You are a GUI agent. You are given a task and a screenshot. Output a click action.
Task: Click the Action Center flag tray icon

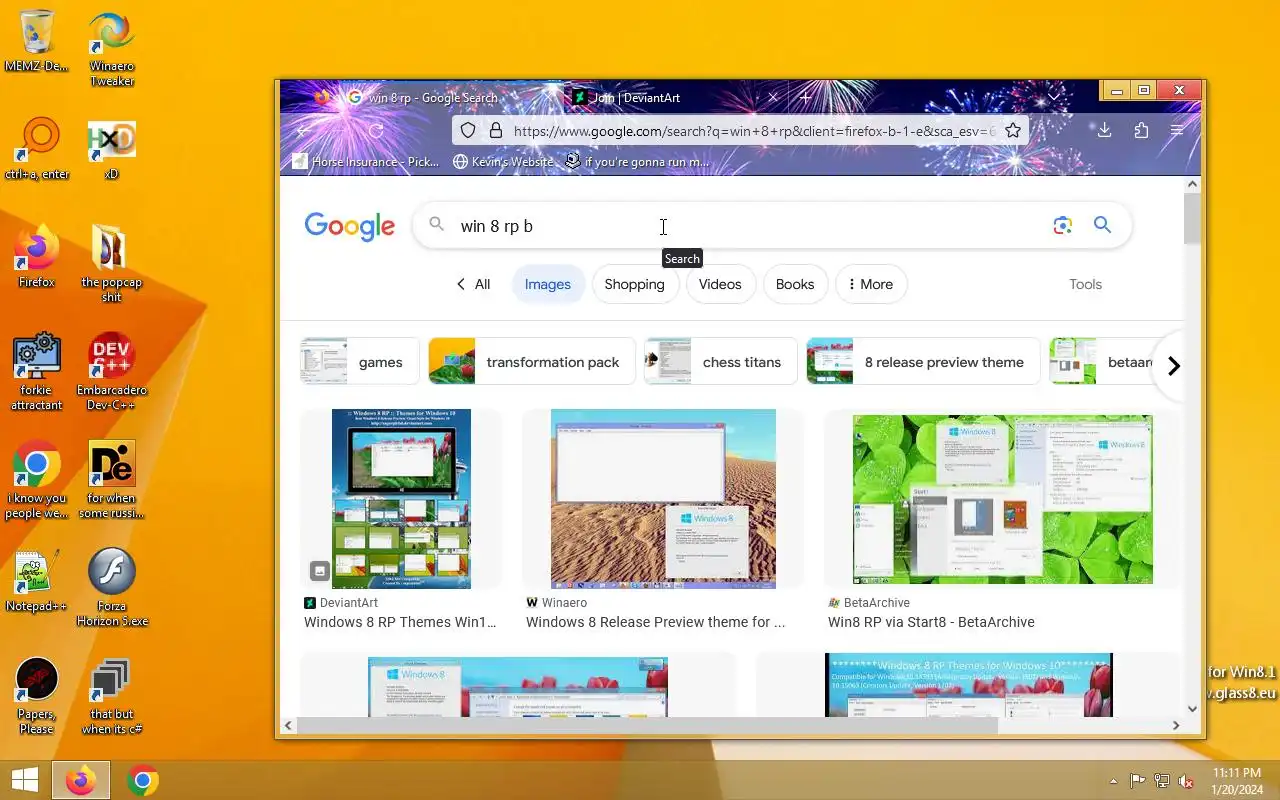1138,781
